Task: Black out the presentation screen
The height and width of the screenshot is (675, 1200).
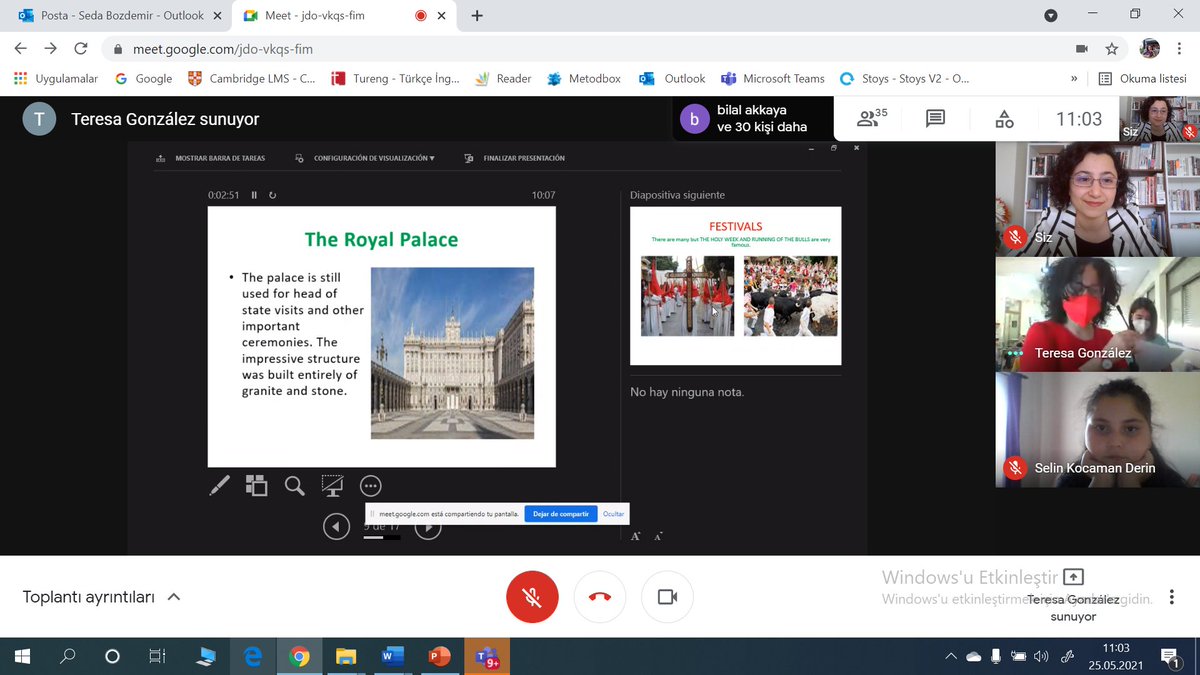Action: [x=332, y=485]
